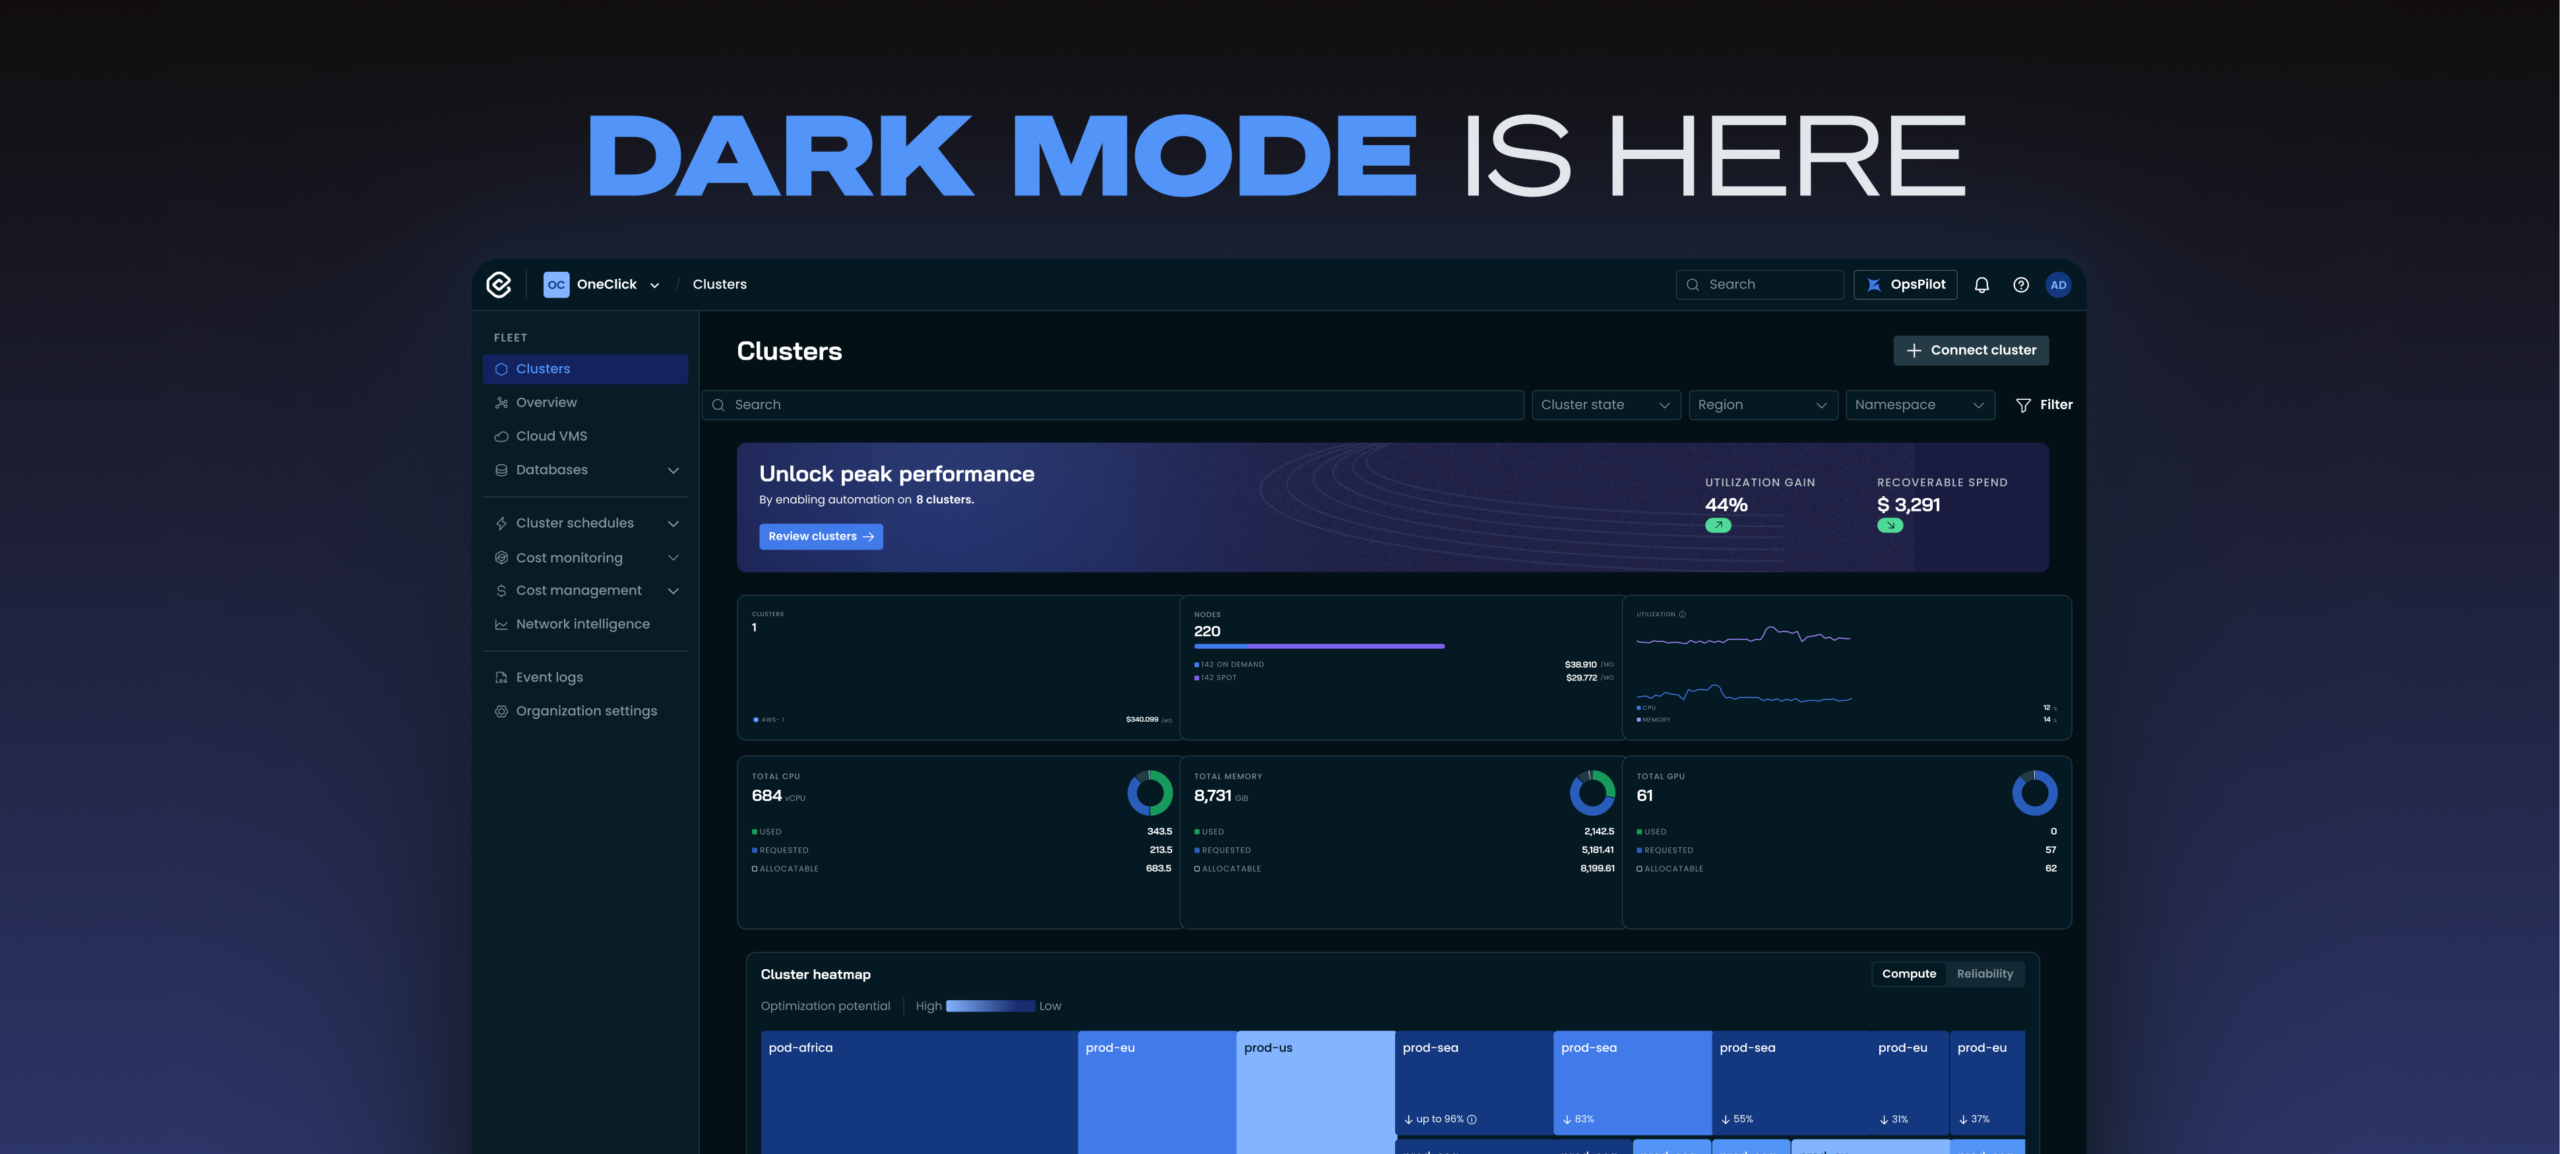Click the info icon beside up to 96%
The width and height of the screenshot is (2560, 1154).
tap(1472, 1119)
